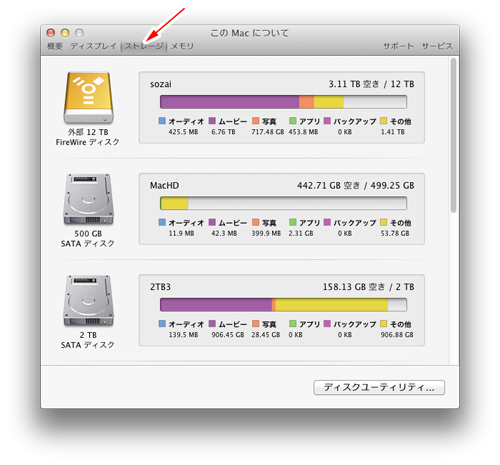This screenshot has height=465, width=500.
Task: Switch to the メモリ tab
Action: [182, 46]
